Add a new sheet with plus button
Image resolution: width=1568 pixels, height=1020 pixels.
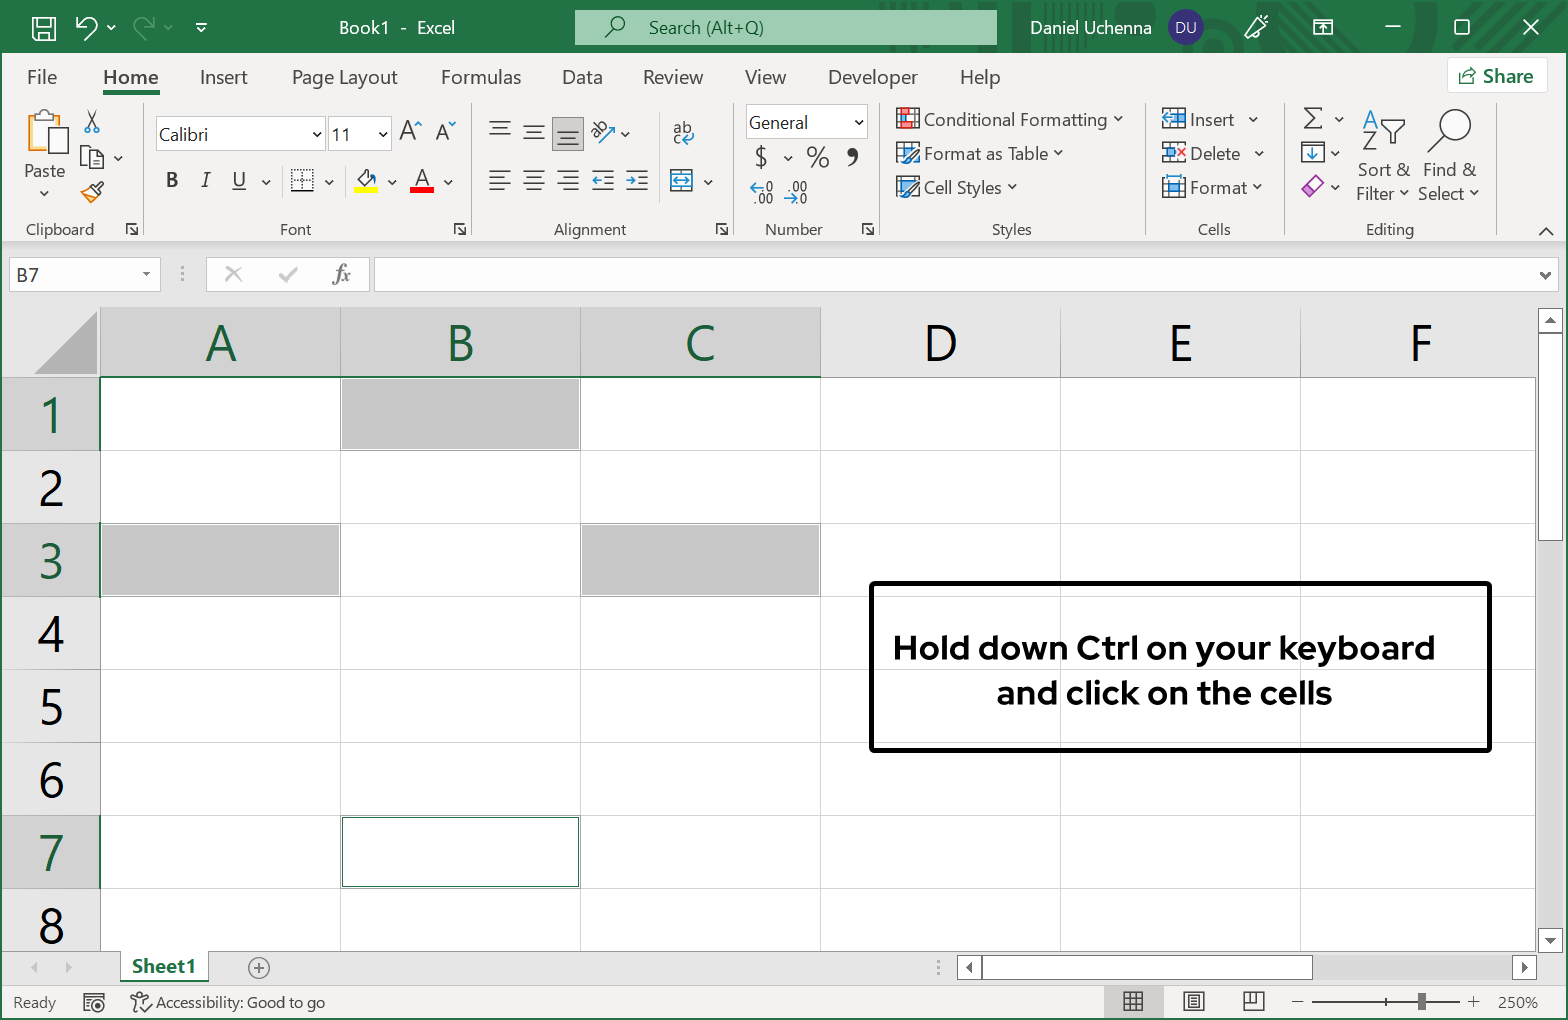click(259, 967)
